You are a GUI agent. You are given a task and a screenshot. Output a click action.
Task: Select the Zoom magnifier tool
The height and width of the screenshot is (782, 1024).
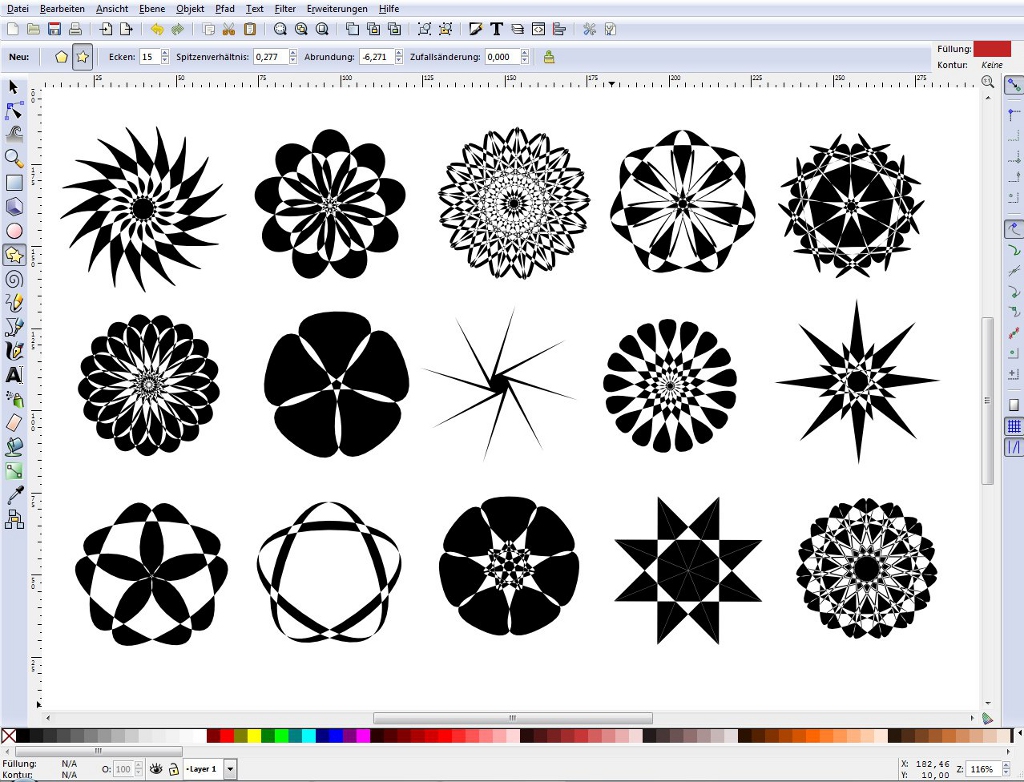click(14, 158)
